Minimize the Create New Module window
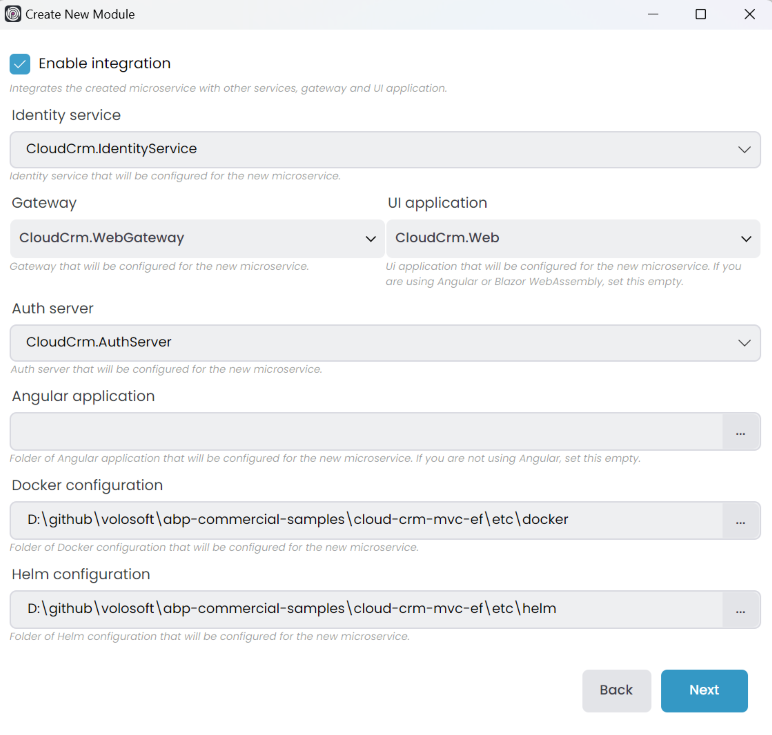Screen dimensions: 772x735 [x=653, y=15]
